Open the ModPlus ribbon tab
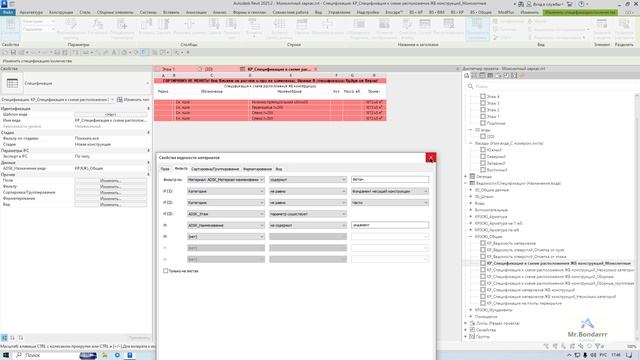Viewport: 640px width, 360px height. (506, 12)
